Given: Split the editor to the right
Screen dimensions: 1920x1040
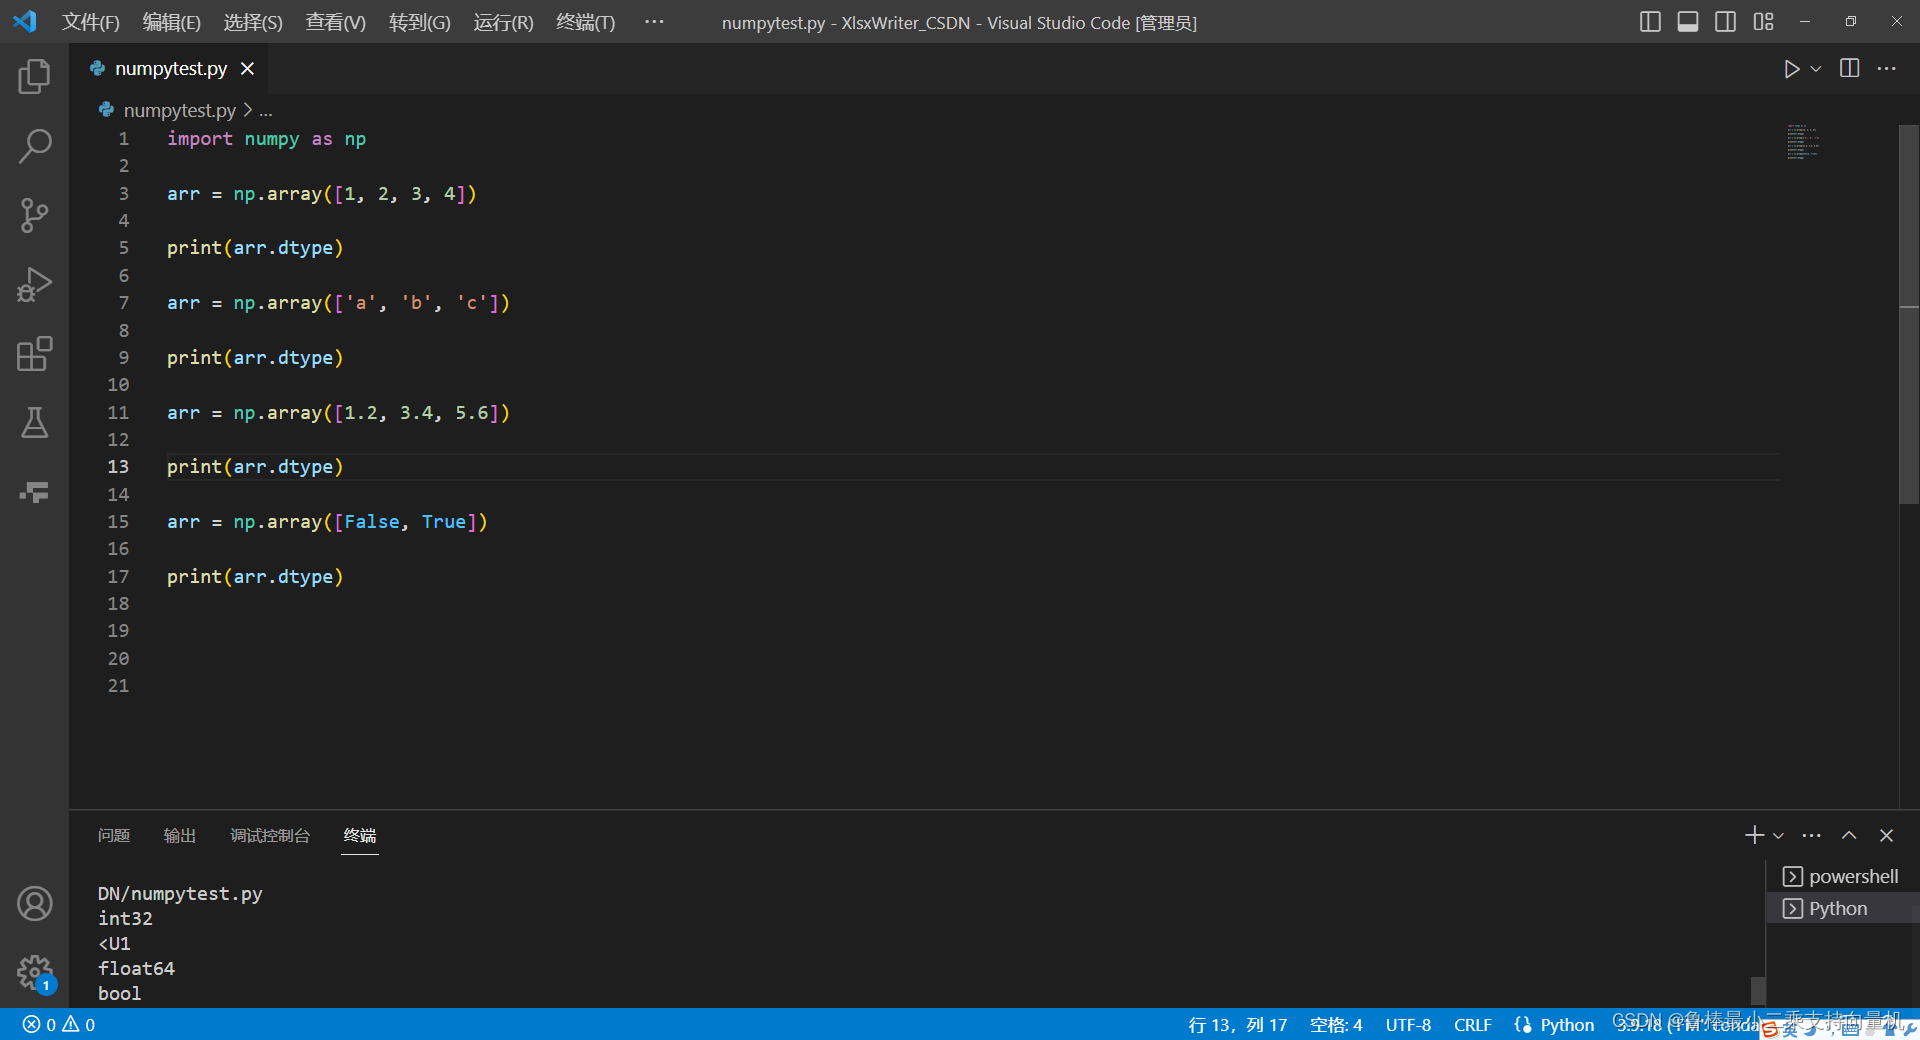Looking at the screenshot, I should tap(1850, 69).
